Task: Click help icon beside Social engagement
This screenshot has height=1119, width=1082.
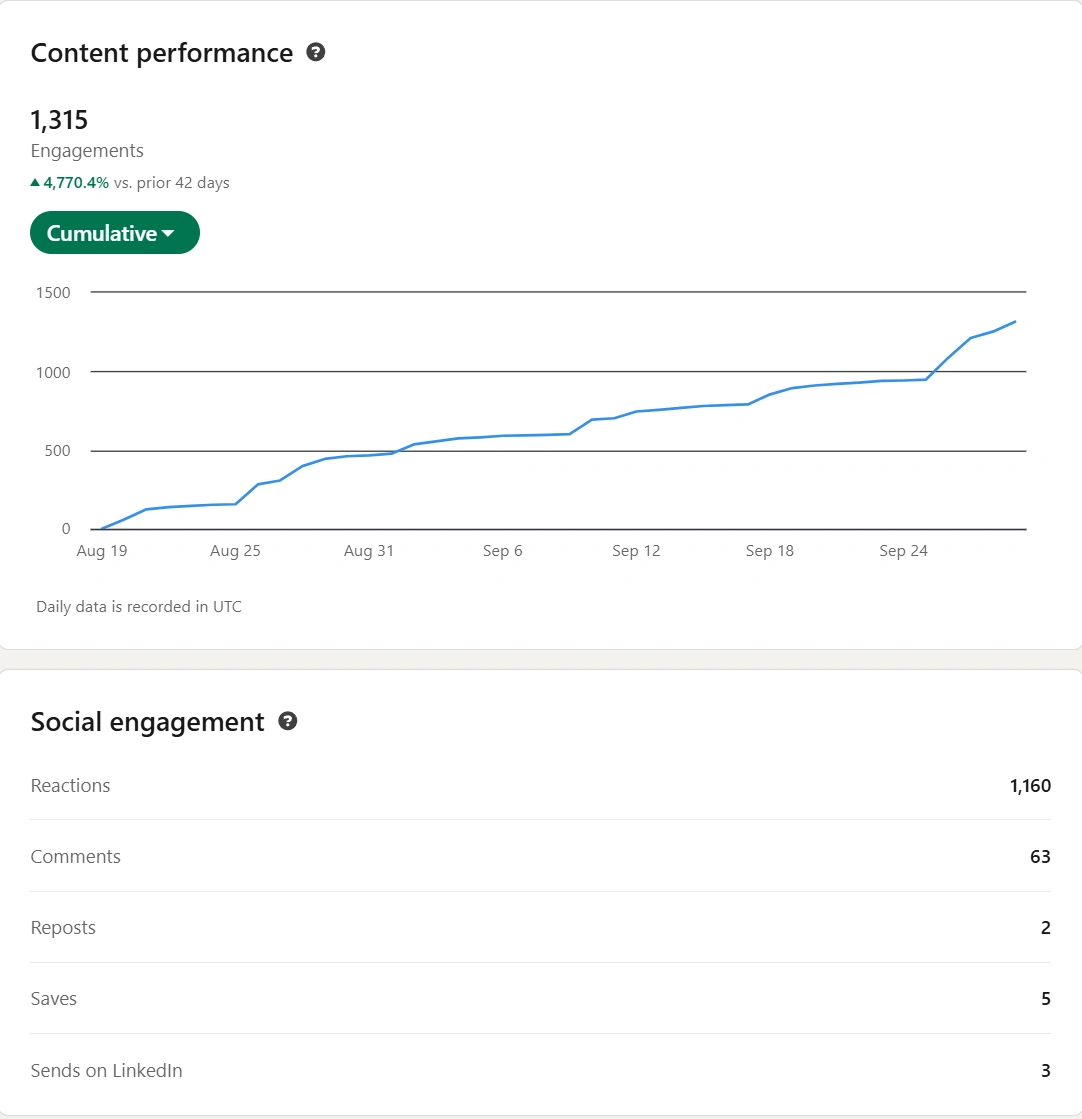Action: coord(288,721)
